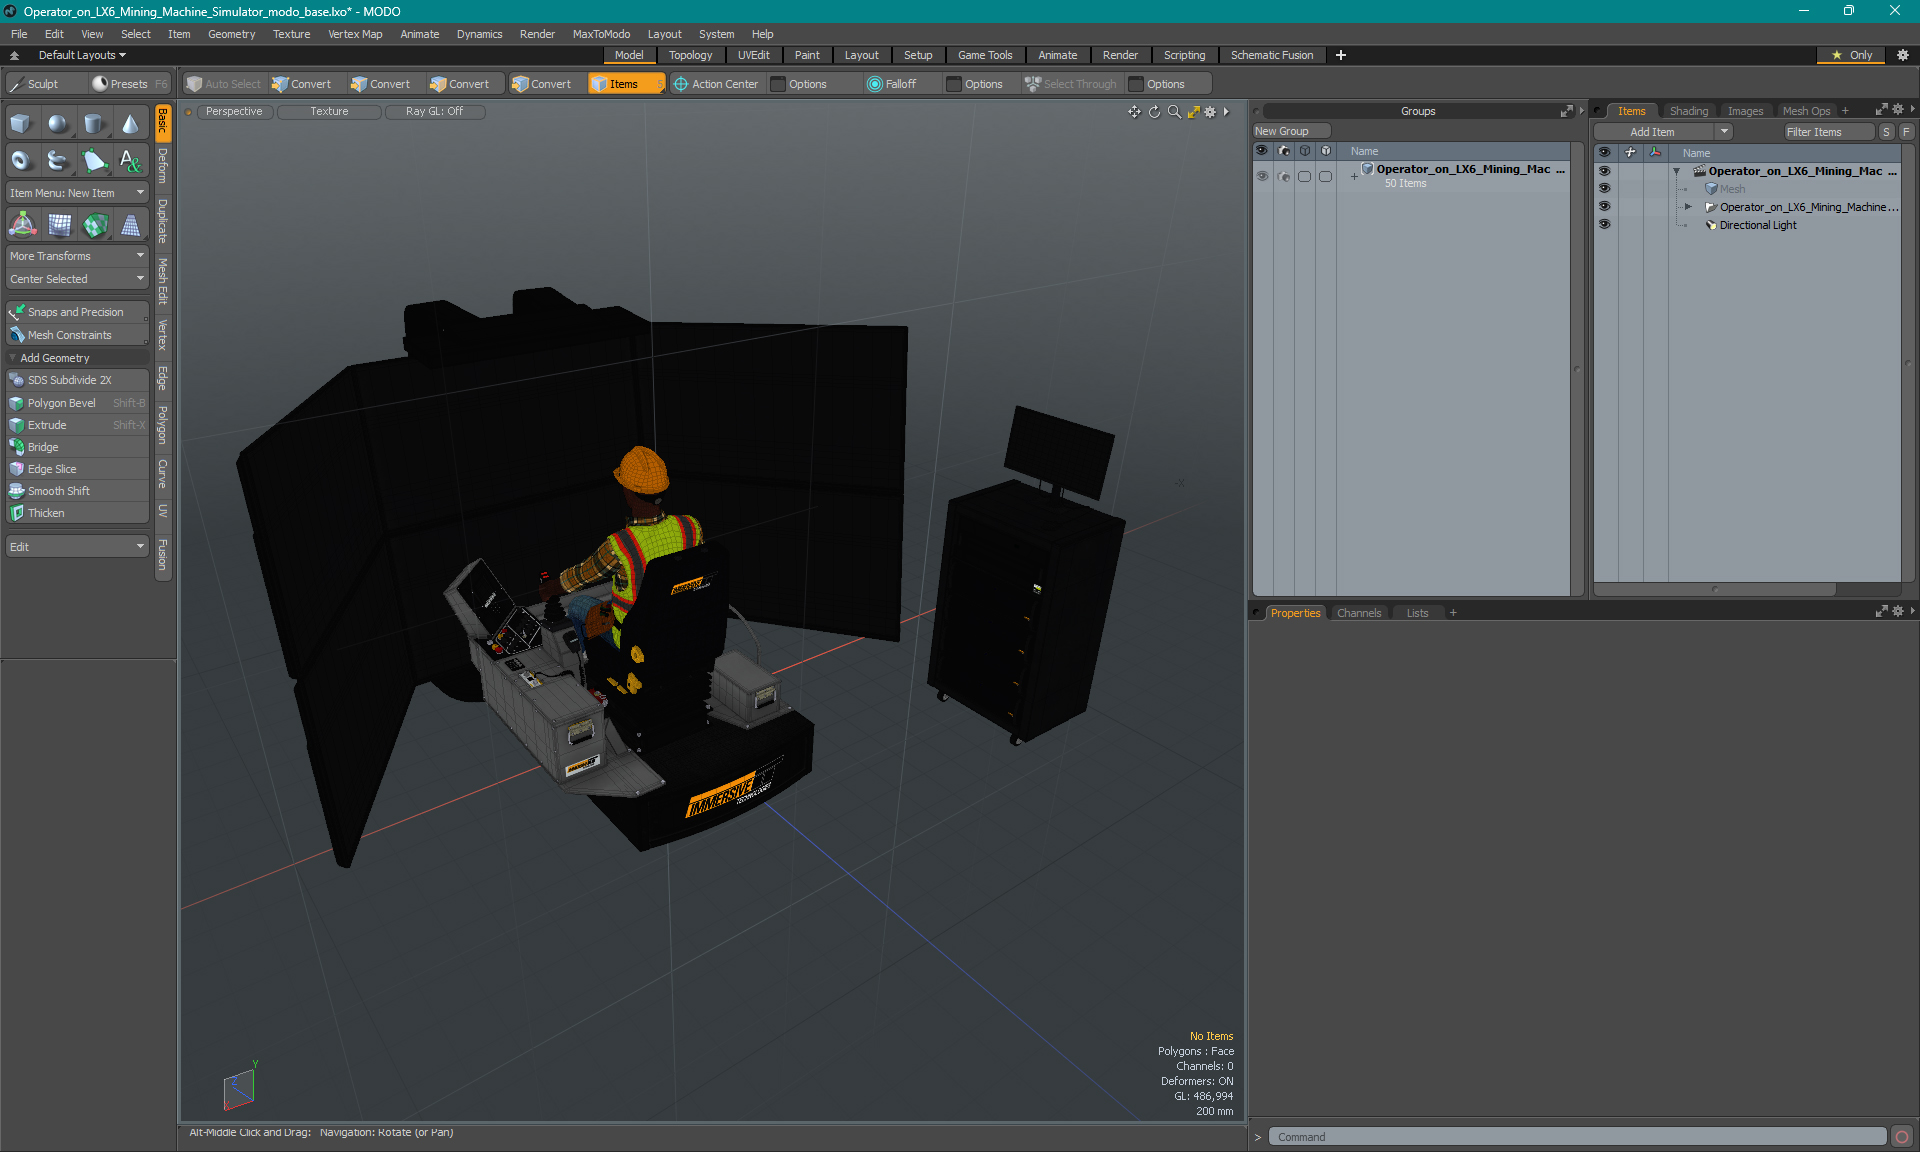Toggle the Only star button
Image resolution: width=1920 pixels, height=1152 pixels.
pyautogui.click(x=1852, y=55)
